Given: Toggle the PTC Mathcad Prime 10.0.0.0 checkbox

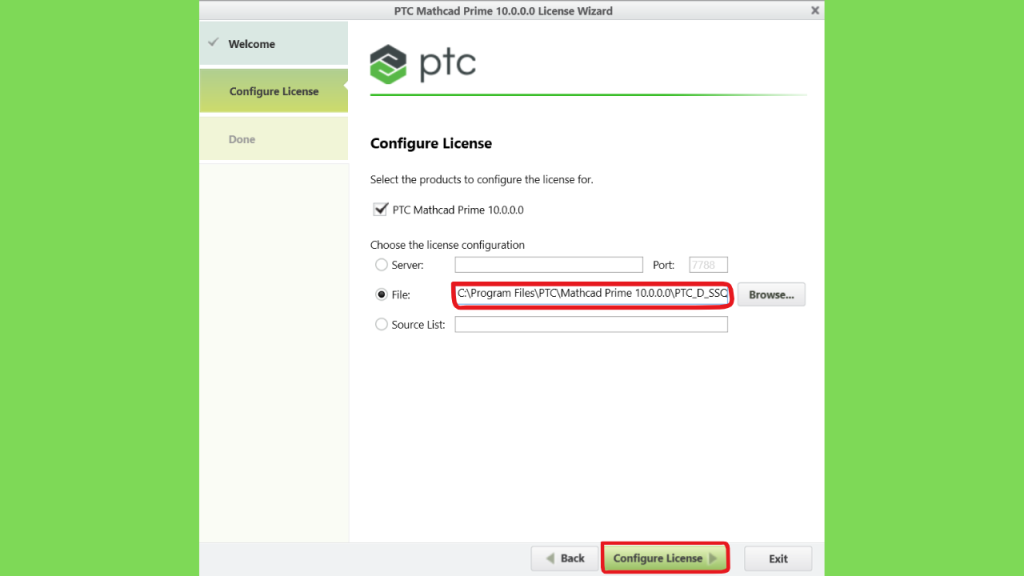Looking at the screenshot, I should coord(380,209).
